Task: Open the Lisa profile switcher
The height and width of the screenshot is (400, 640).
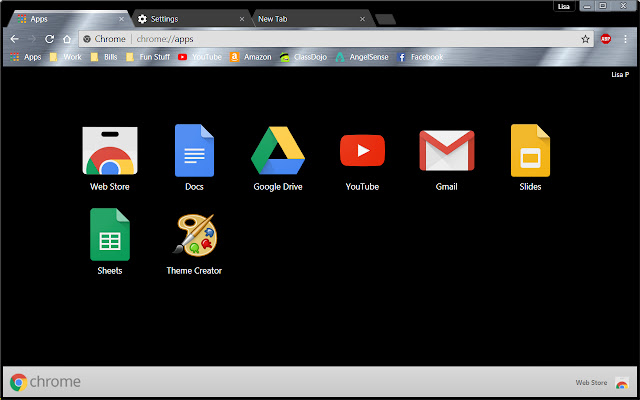Action: click(564, 6)
